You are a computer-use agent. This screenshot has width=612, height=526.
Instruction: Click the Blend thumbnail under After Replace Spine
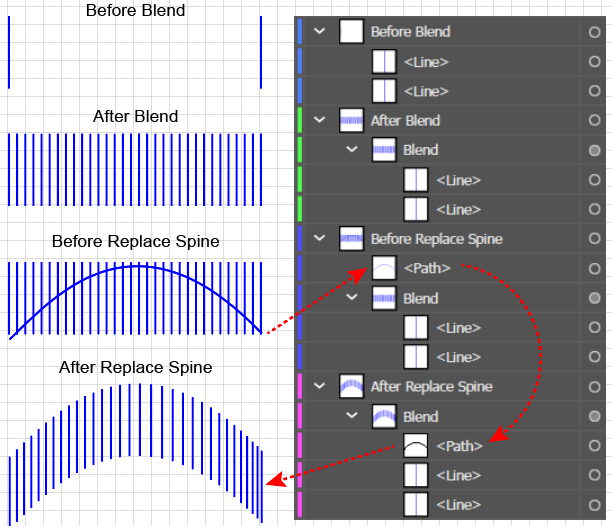384,416
